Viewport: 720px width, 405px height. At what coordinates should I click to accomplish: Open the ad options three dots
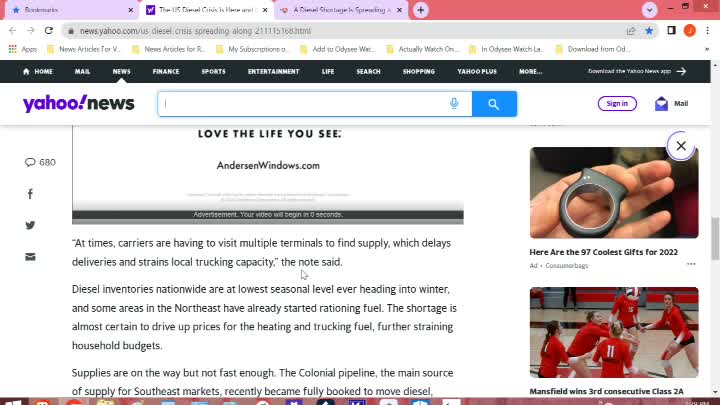[x=691, y=264]
